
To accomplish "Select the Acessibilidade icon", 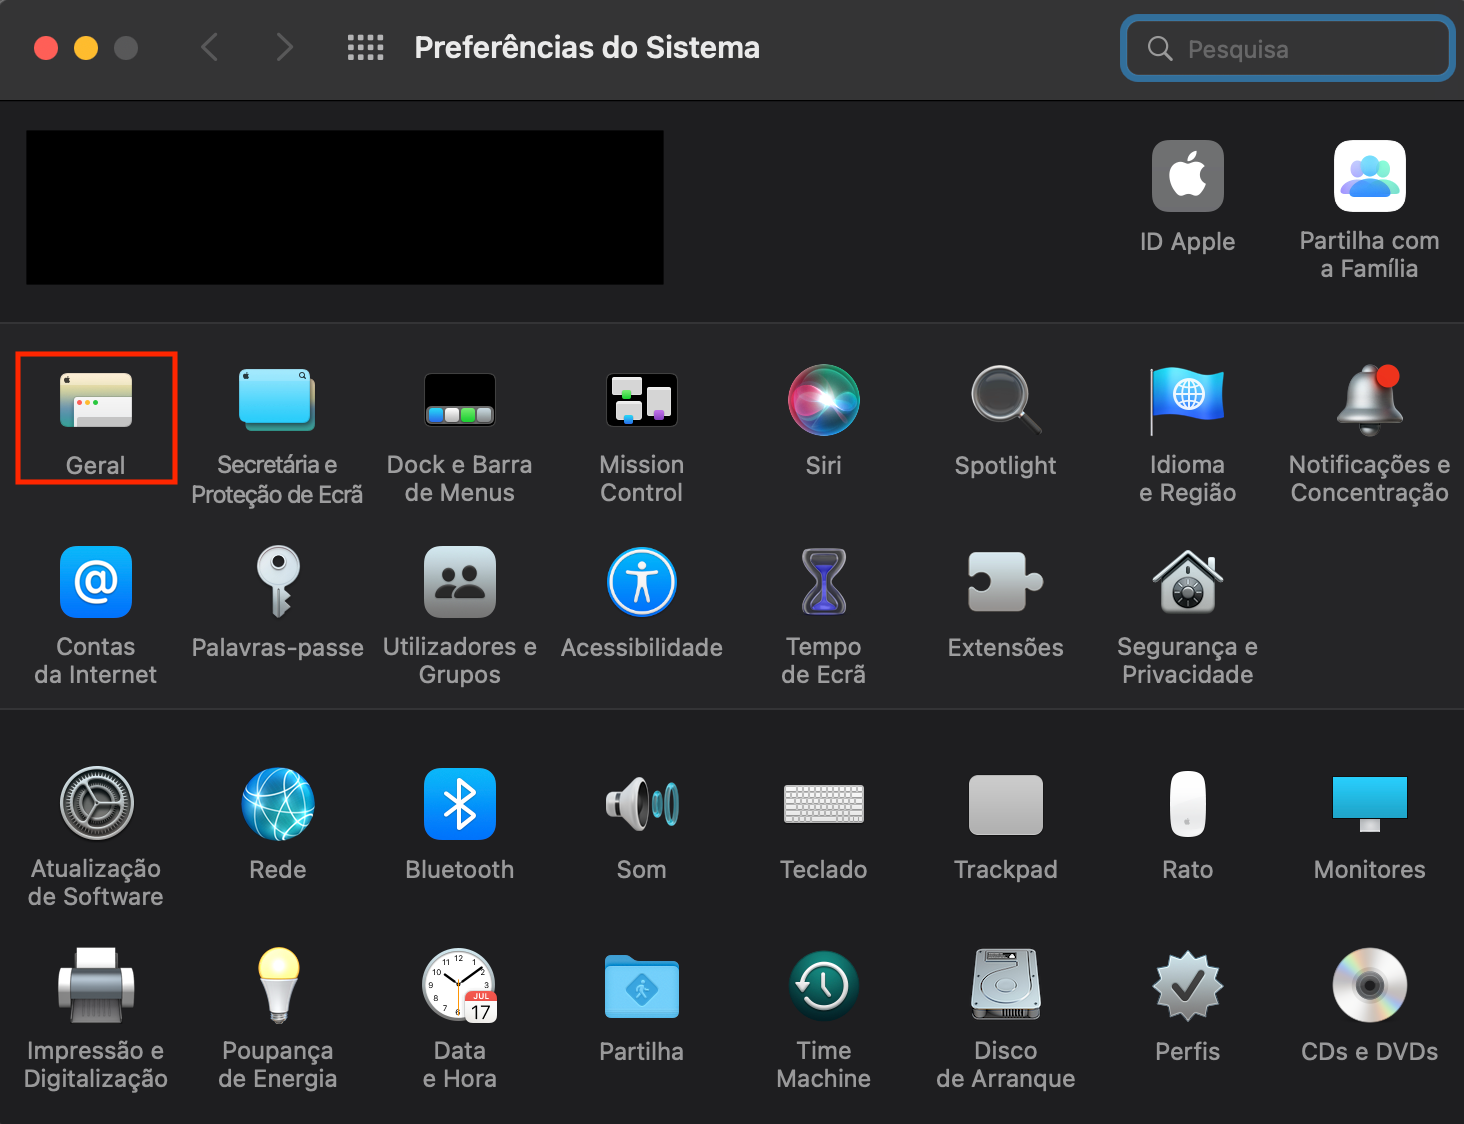I will click(641, 583).
